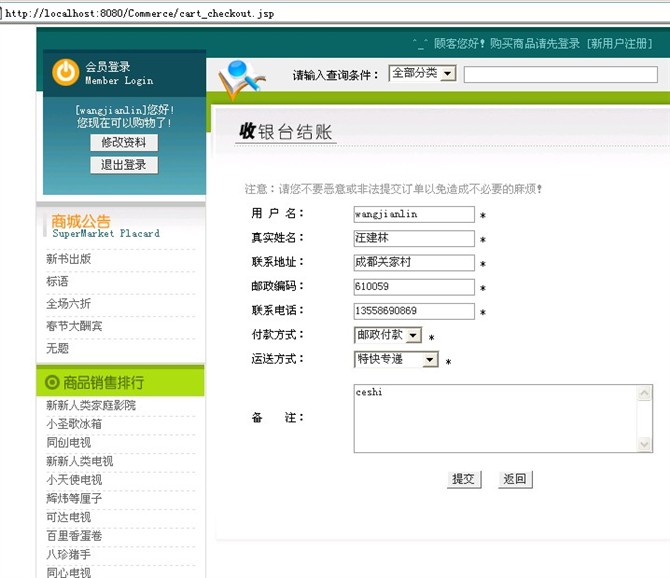Open the 无题 announcement
Screen dimensions: 670x578
pos(57,348)
